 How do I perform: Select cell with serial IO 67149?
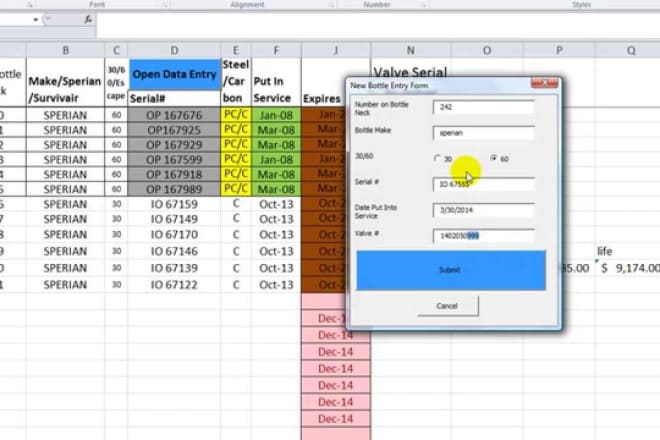coord(174,219)
